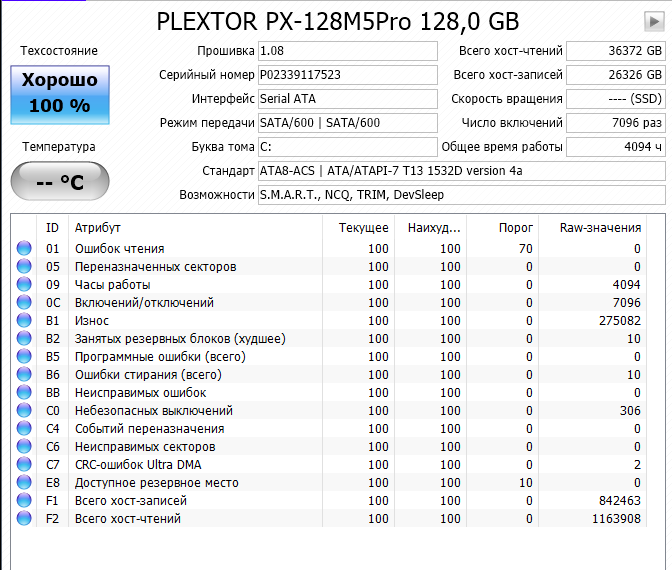Click the status orb next to Износ
This screenshot has height=570, width=672.
[24, 321]
